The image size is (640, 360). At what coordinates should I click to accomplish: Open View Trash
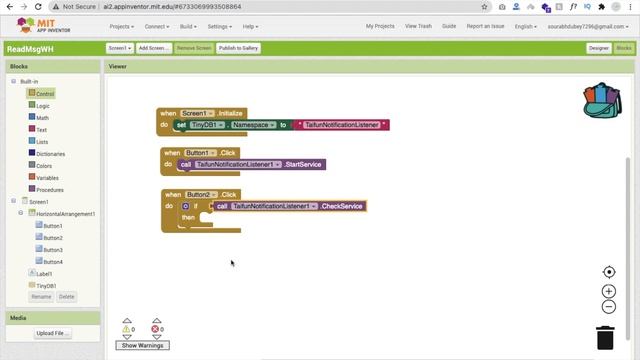point(418,26)
